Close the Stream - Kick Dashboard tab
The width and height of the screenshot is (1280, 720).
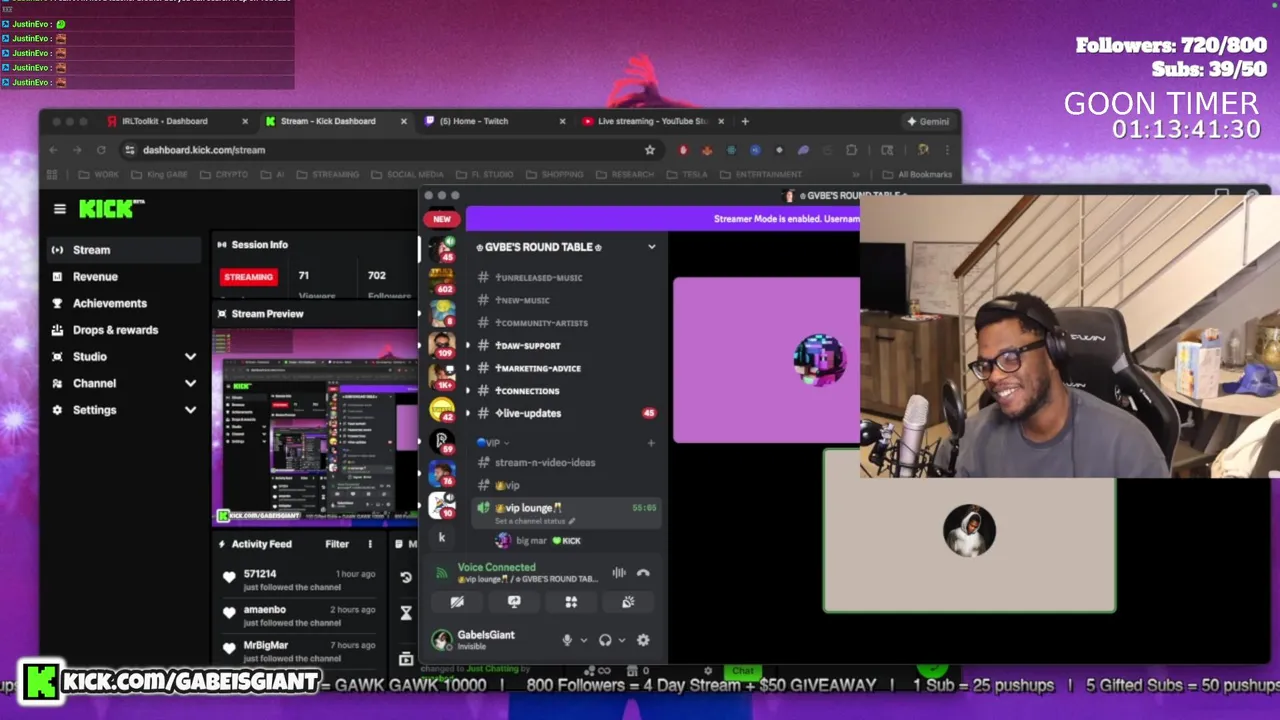pos(404,121)
